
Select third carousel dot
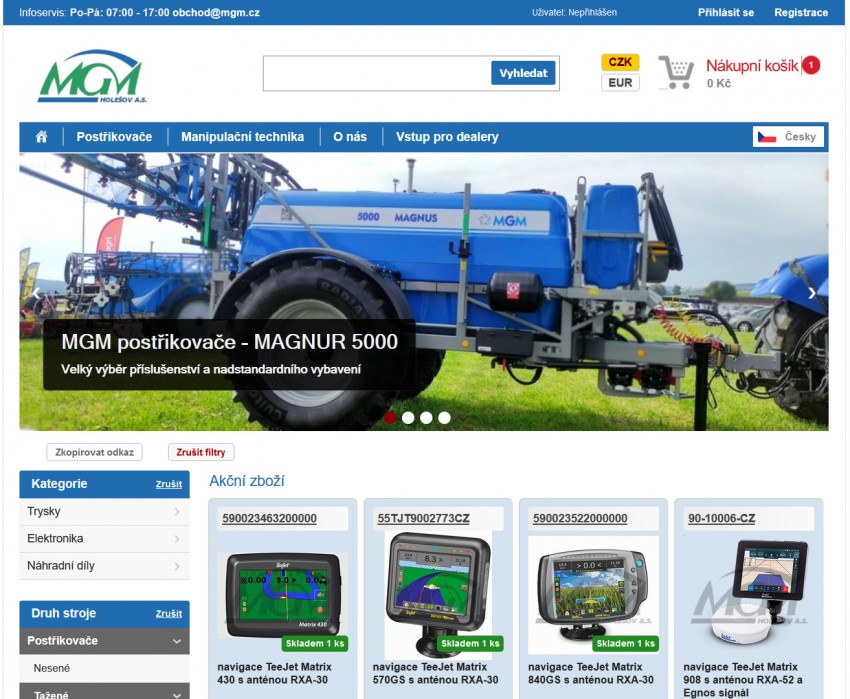[x=426, y=418]
